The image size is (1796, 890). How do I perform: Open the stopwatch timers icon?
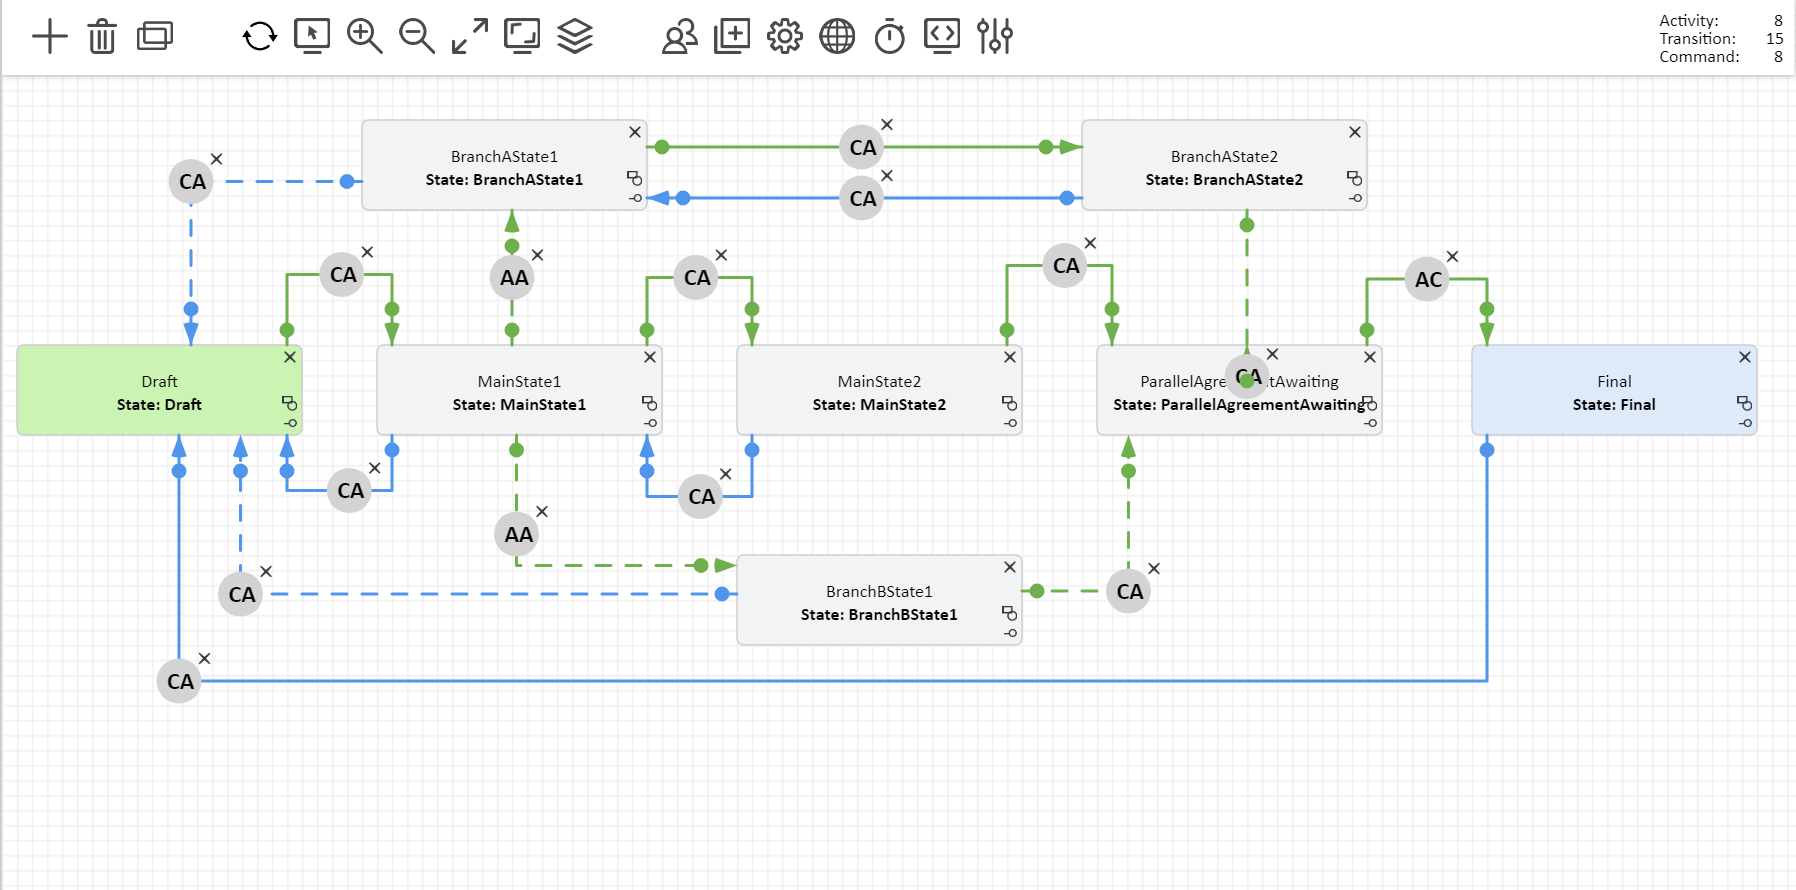pyautogui.click(x=890, y=37)
